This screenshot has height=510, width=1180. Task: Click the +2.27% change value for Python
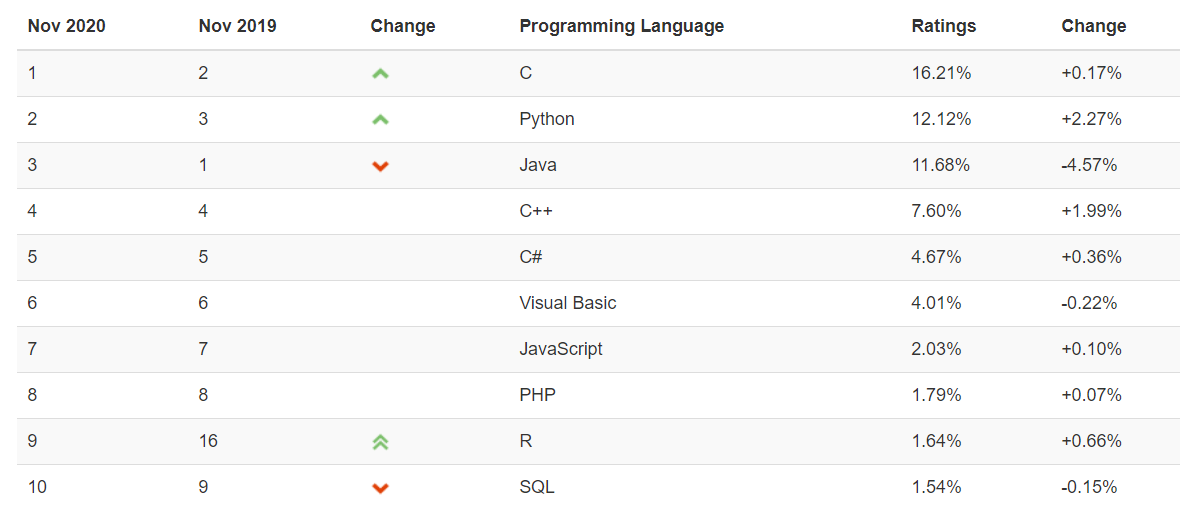[x=1091, y=120]
